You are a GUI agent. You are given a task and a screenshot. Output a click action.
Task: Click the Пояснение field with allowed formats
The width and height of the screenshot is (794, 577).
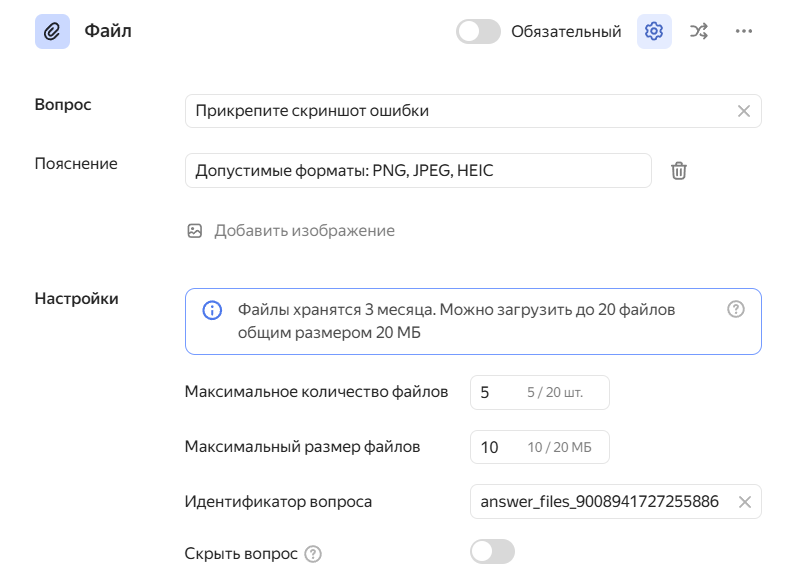click(418, 171)
